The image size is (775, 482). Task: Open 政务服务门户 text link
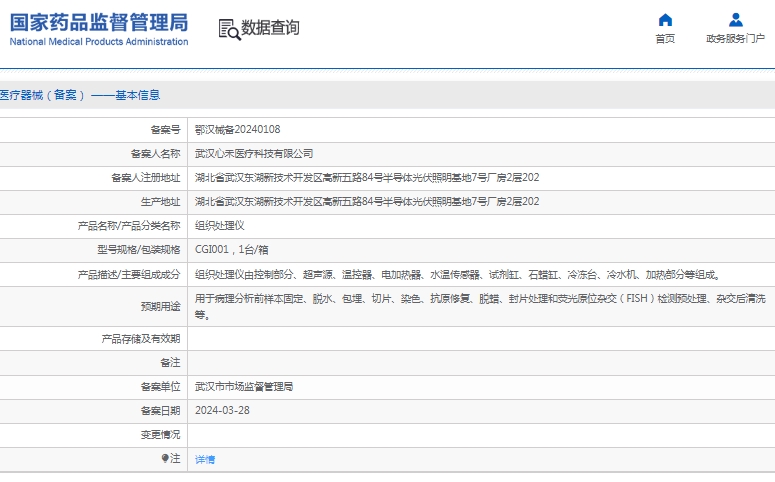pyautogui.click(x=735, y=39)
